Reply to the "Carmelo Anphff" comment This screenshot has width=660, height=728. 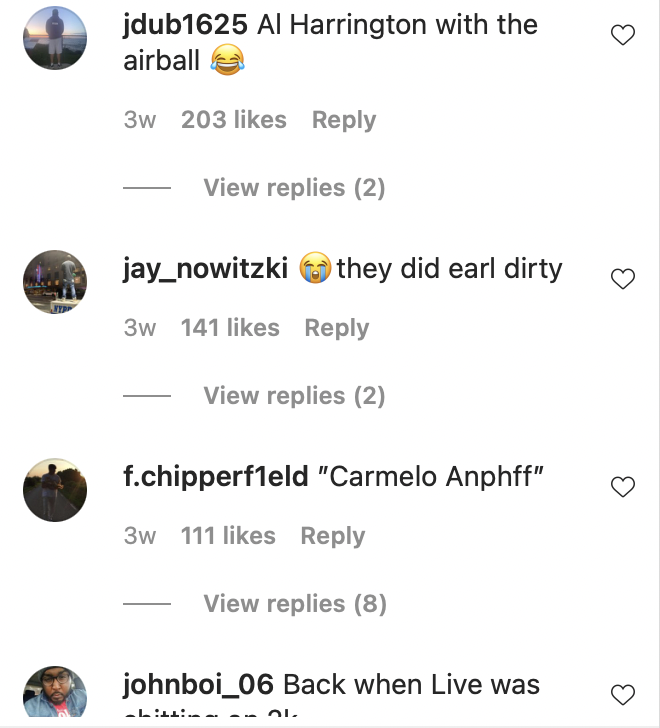(333, 536)
